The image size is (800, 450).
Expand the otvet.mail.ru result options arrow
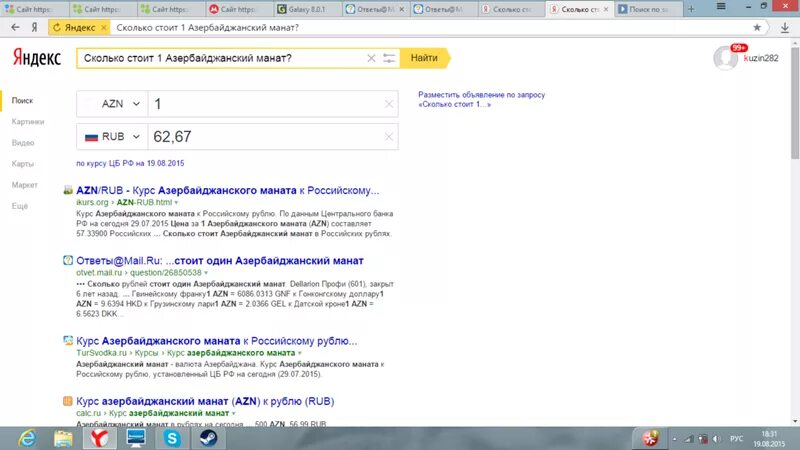206,273
